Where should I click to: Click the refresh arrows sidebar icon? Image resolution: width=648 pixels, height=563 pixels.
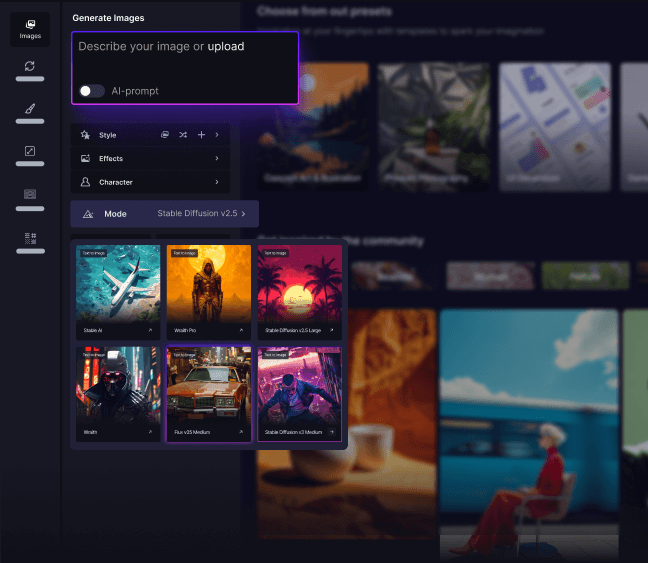[x=30, y=65]
